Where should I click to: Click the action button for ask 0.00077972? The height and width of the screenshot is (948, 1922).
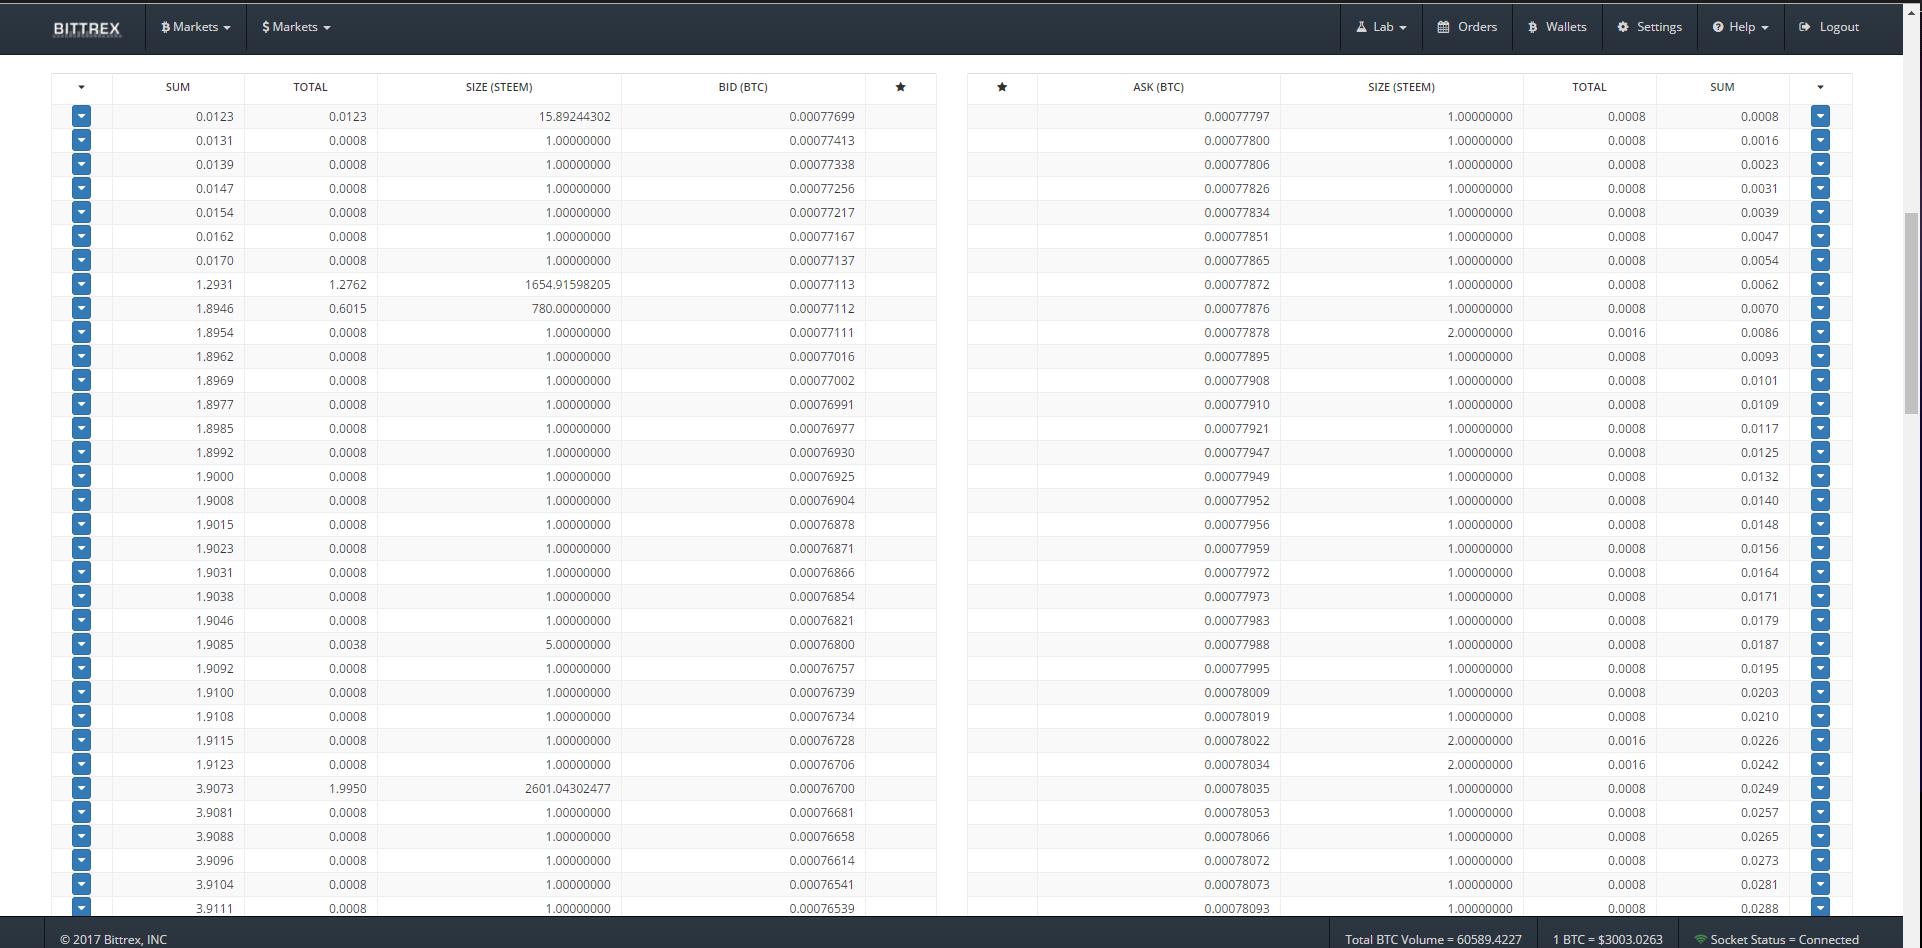(x=1820, y=572)
